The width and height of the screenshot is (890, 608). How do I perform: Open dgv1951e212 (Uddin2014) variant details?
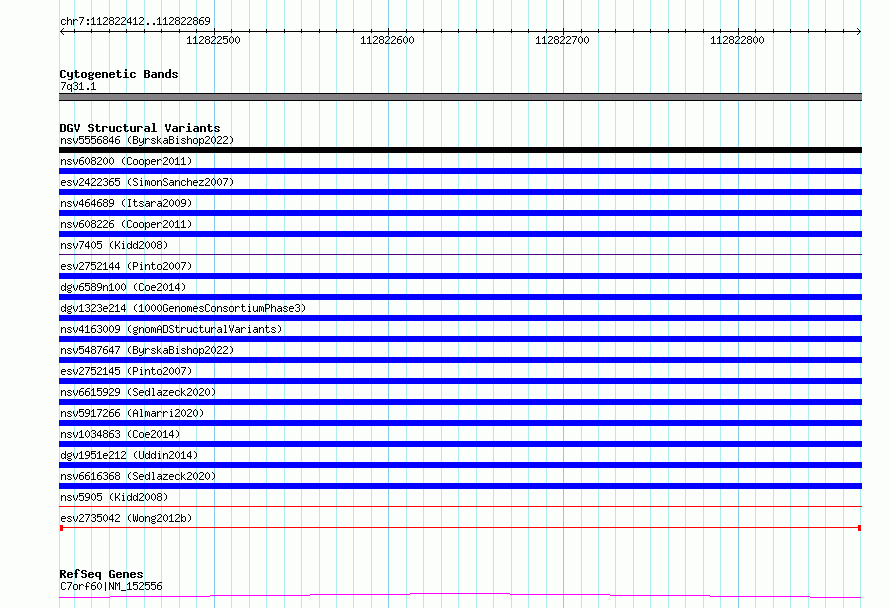129,455
